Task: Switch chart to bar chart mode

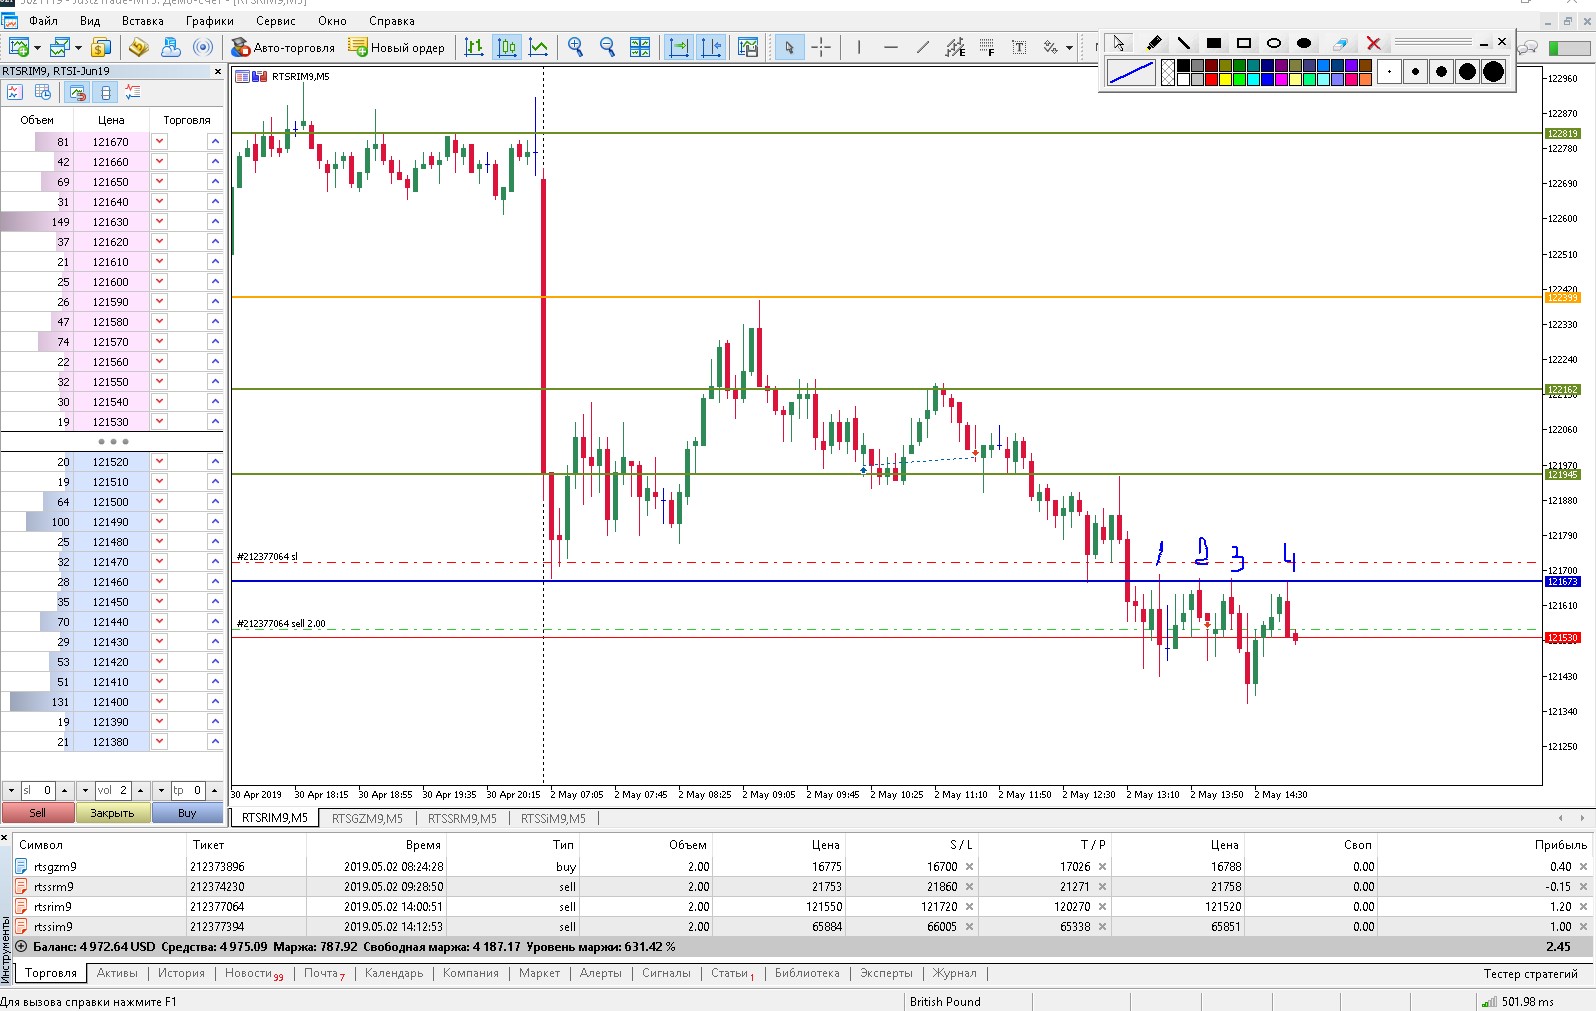Action: (474, 47)
